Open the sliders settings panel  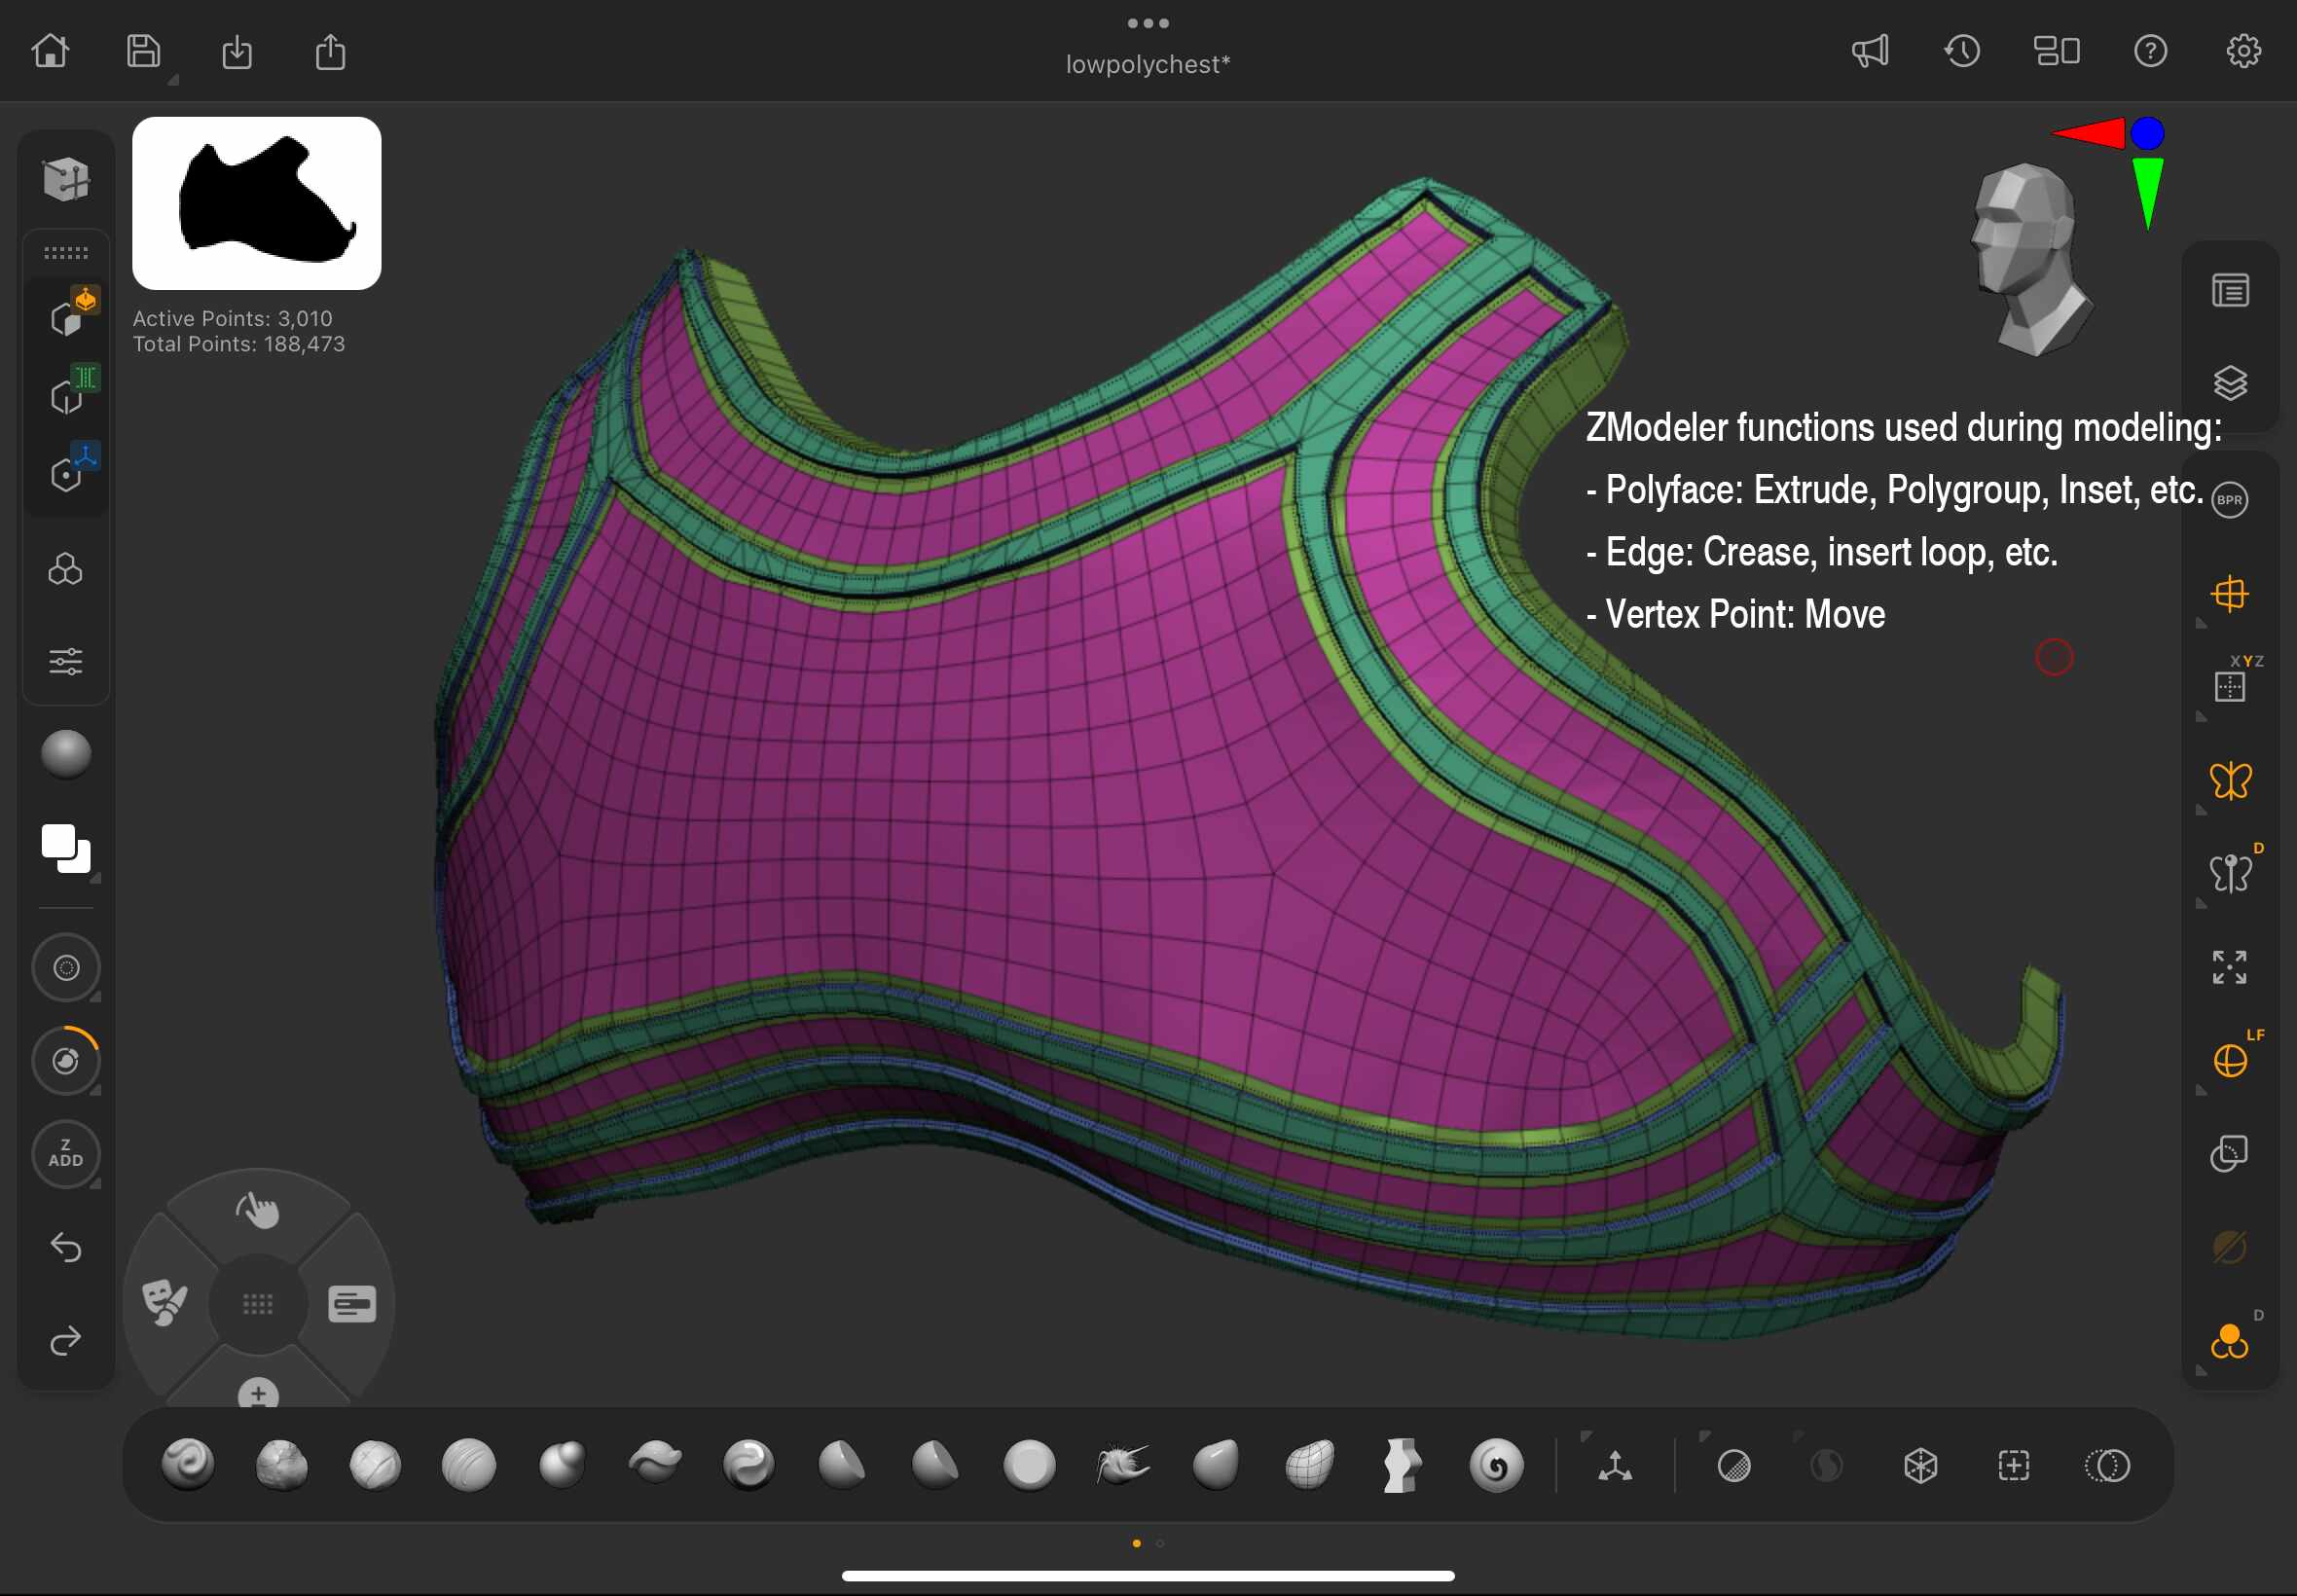[x=66, y=661]
